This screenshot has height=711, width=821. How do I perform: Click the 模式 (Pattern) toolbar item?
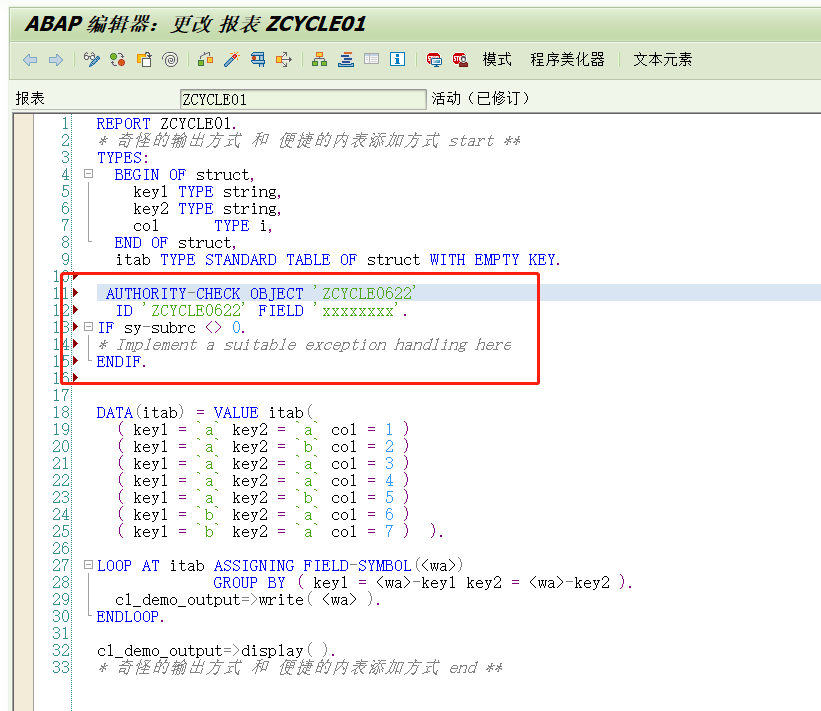click(x=496, y=59)
